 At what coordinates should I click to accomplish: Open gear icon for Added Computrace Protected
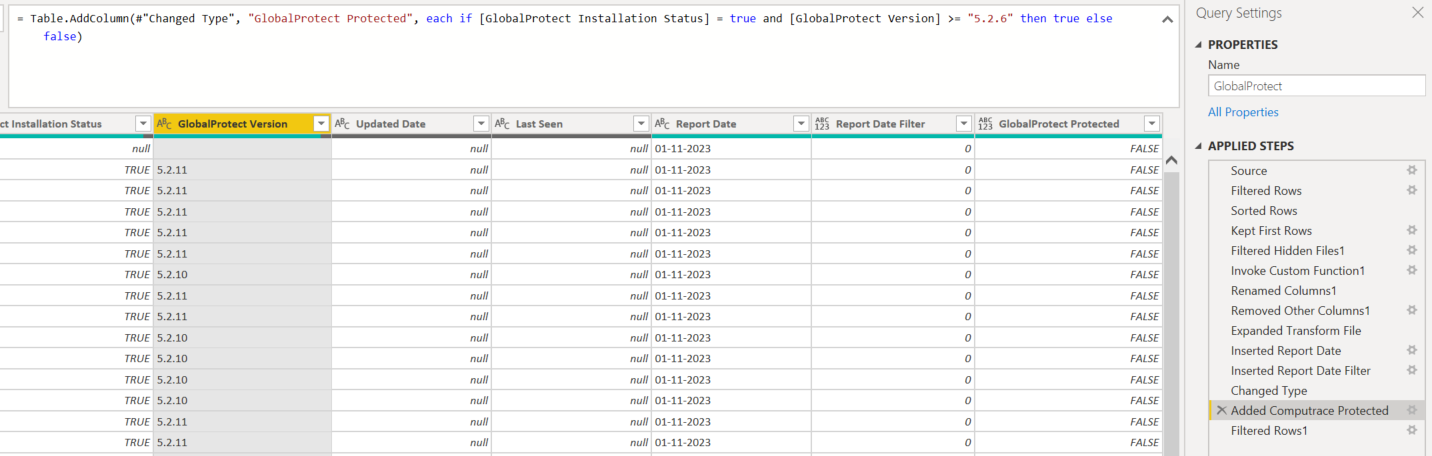pos(1411,411)
